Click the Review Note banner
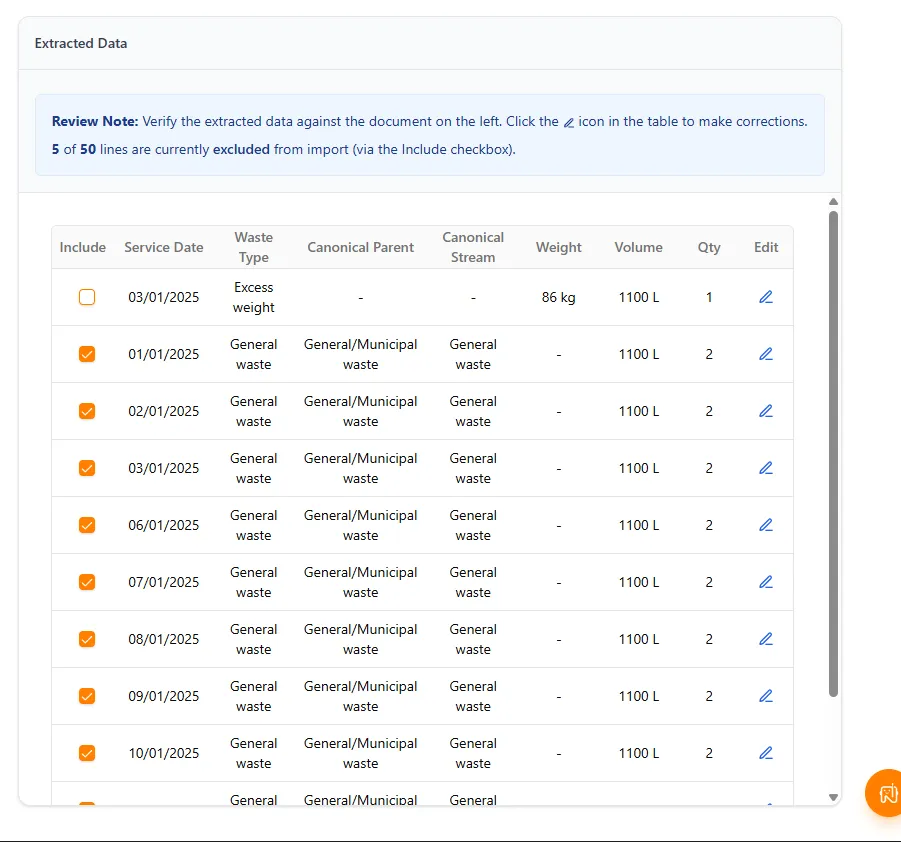Image resolution: width=901 pixels, height=842 pixels. 430,135
